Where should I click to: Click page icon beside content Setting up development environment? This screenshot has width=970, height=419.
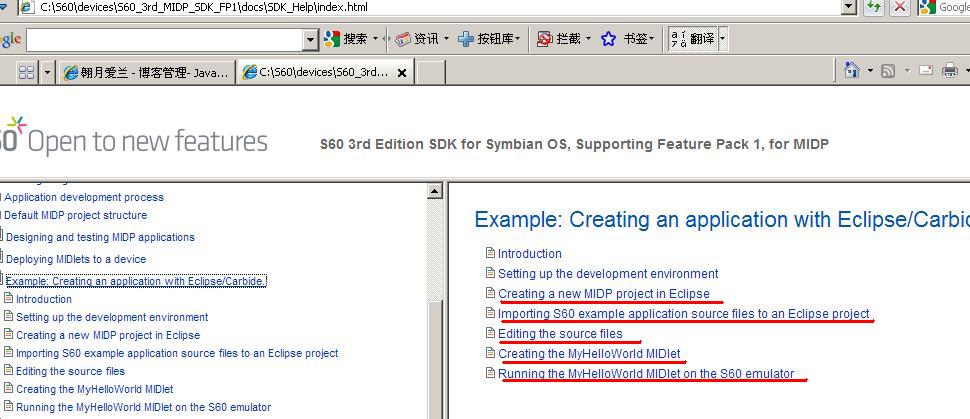pos(491,272)
